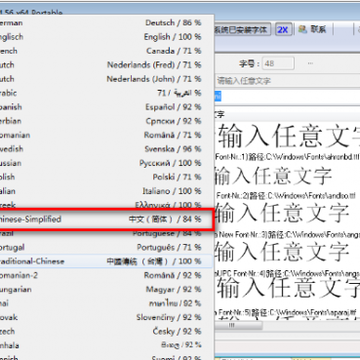Click the 联系 contact people icon
Image resolution: width=360 pixels, height=360 pixels.
[303, 29]
